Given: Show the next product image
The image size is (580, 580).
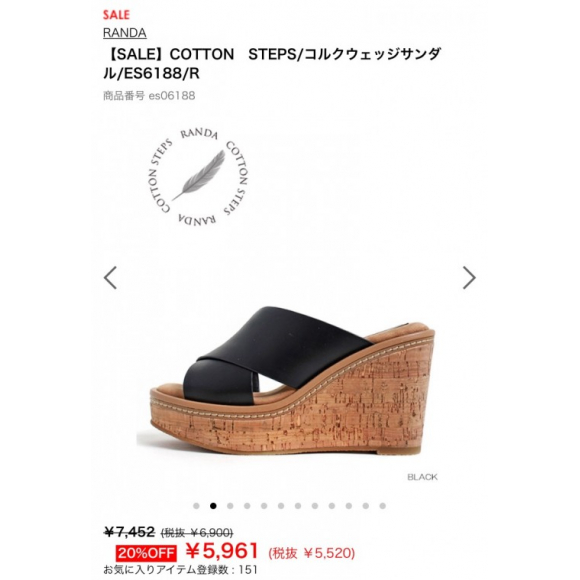Looking at the screenshot, I should pos(469,277).
